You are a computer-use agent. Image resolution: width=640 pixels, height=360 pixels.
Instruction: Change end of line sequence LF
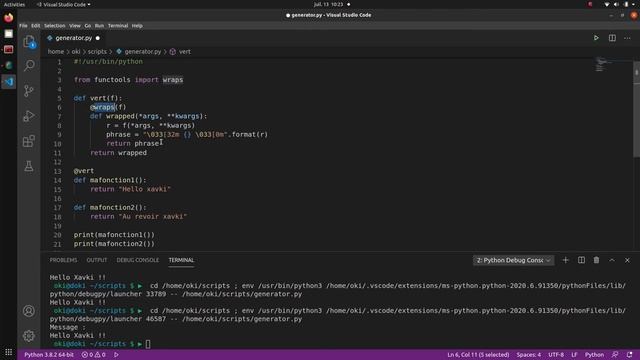tap(574, 355)
